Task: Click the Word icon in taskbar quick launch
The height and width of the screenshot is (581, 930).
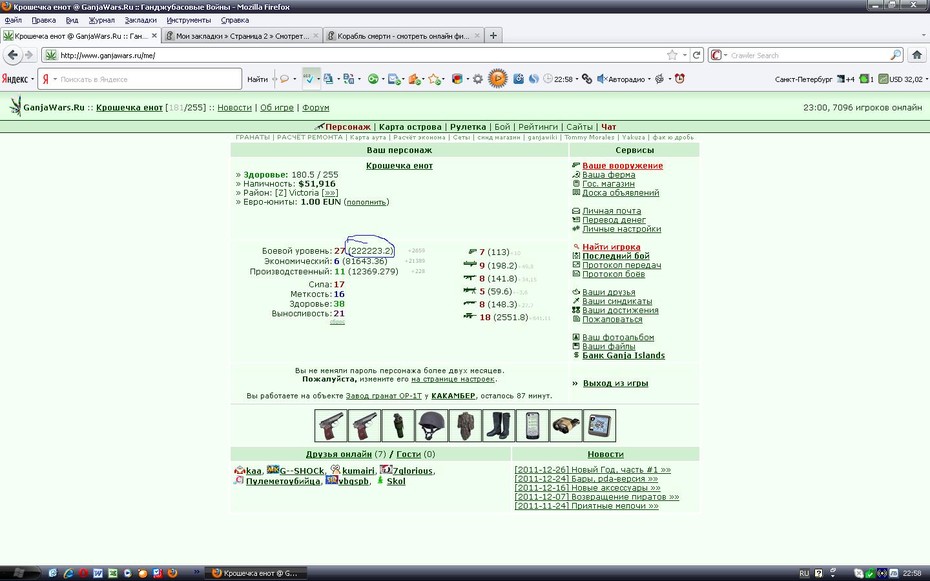Action: [x=98, y=573]
